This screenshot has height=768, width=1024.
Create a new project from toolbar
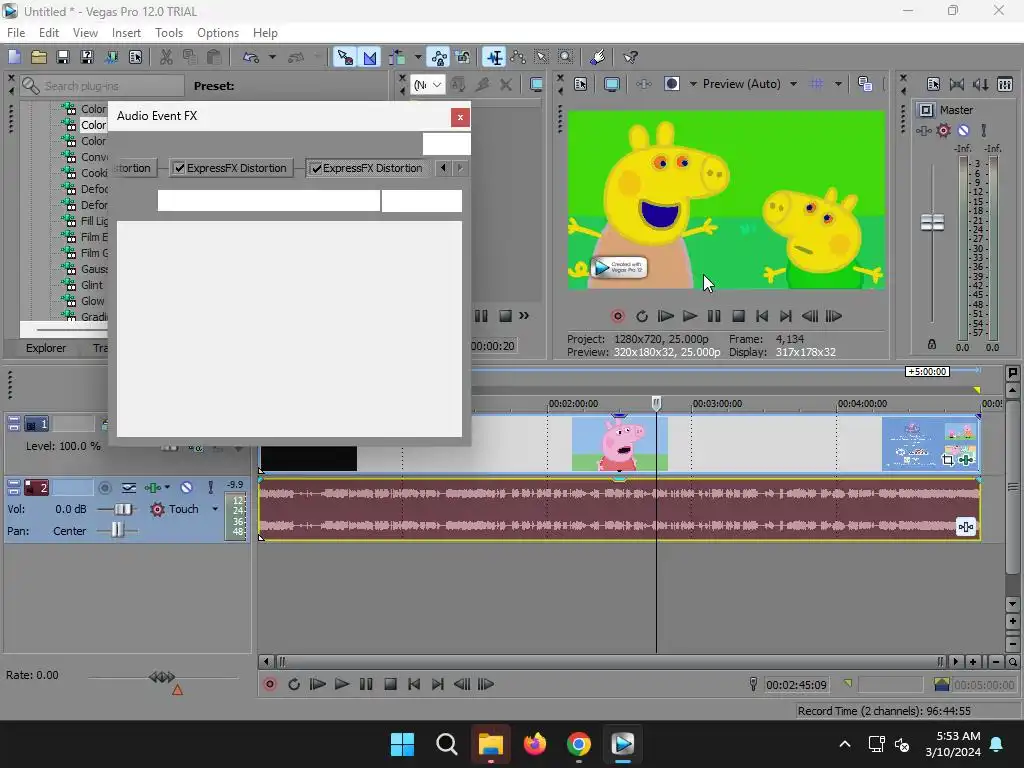pyautogui.click(x=14, y=57)
